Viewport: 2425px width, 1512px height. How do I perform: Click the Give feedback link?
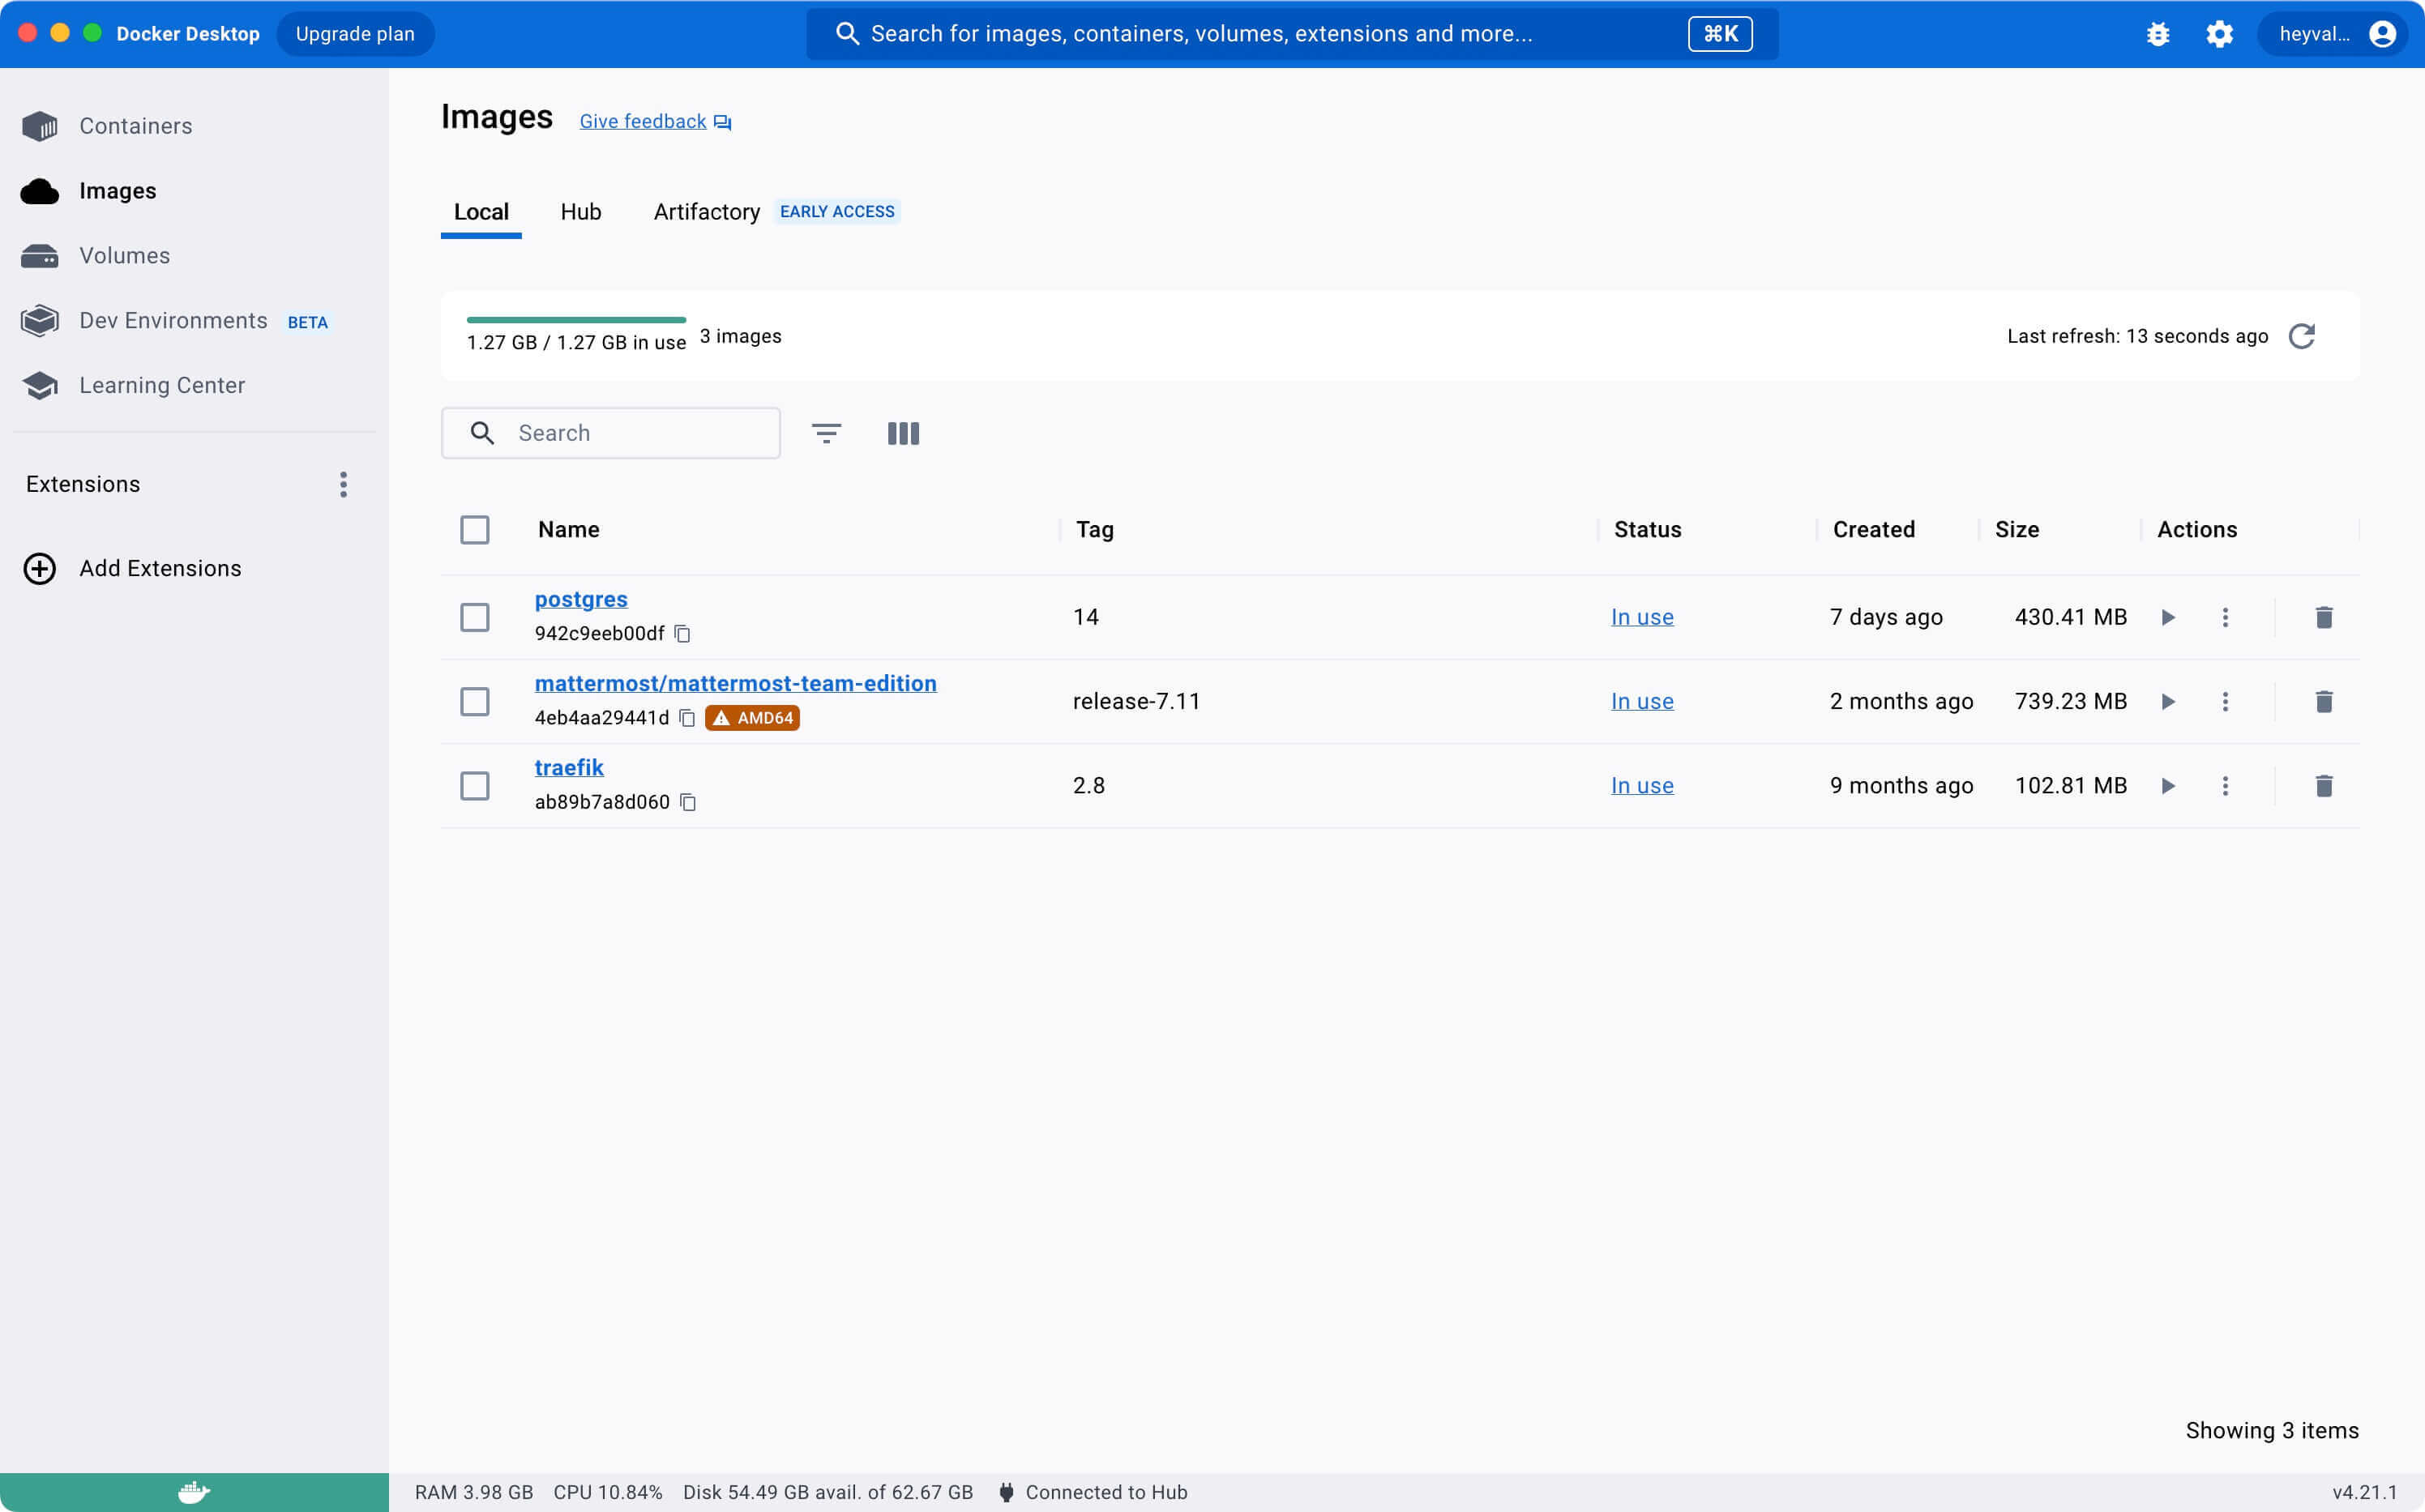tap(653, 120)
